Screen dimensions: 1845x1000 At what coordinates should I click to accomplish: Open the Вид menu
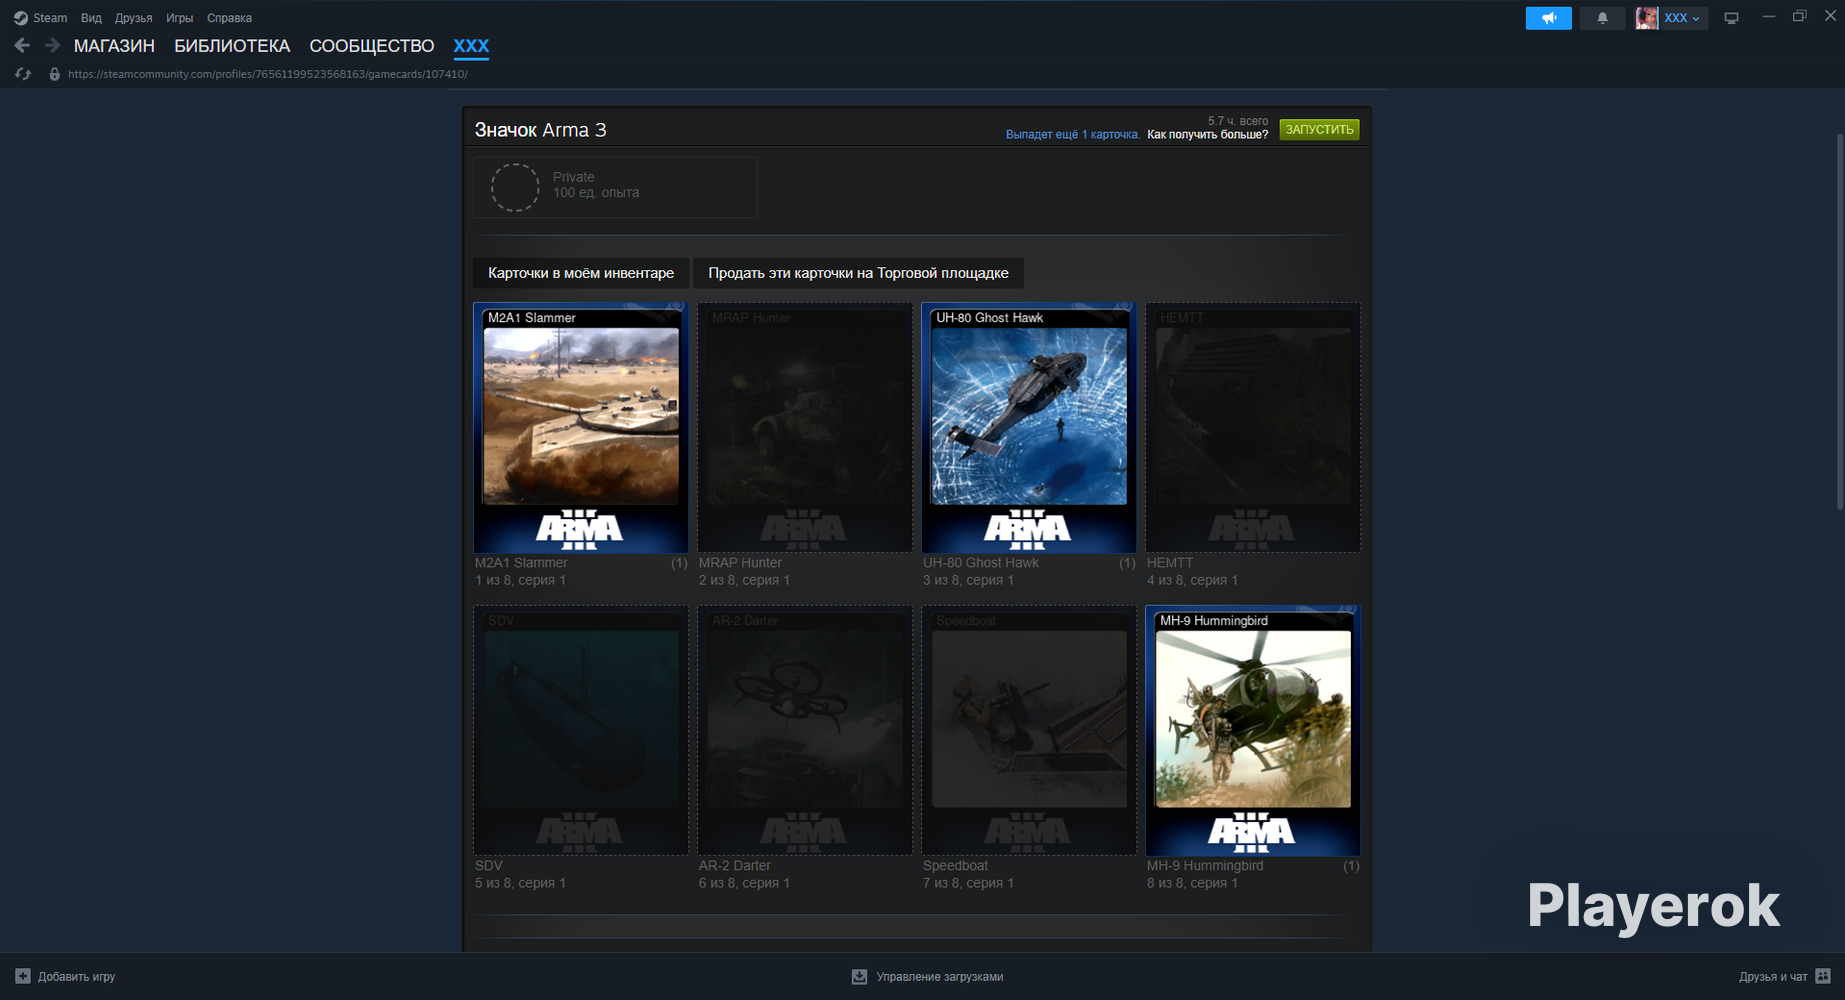(x=91, y=18)
